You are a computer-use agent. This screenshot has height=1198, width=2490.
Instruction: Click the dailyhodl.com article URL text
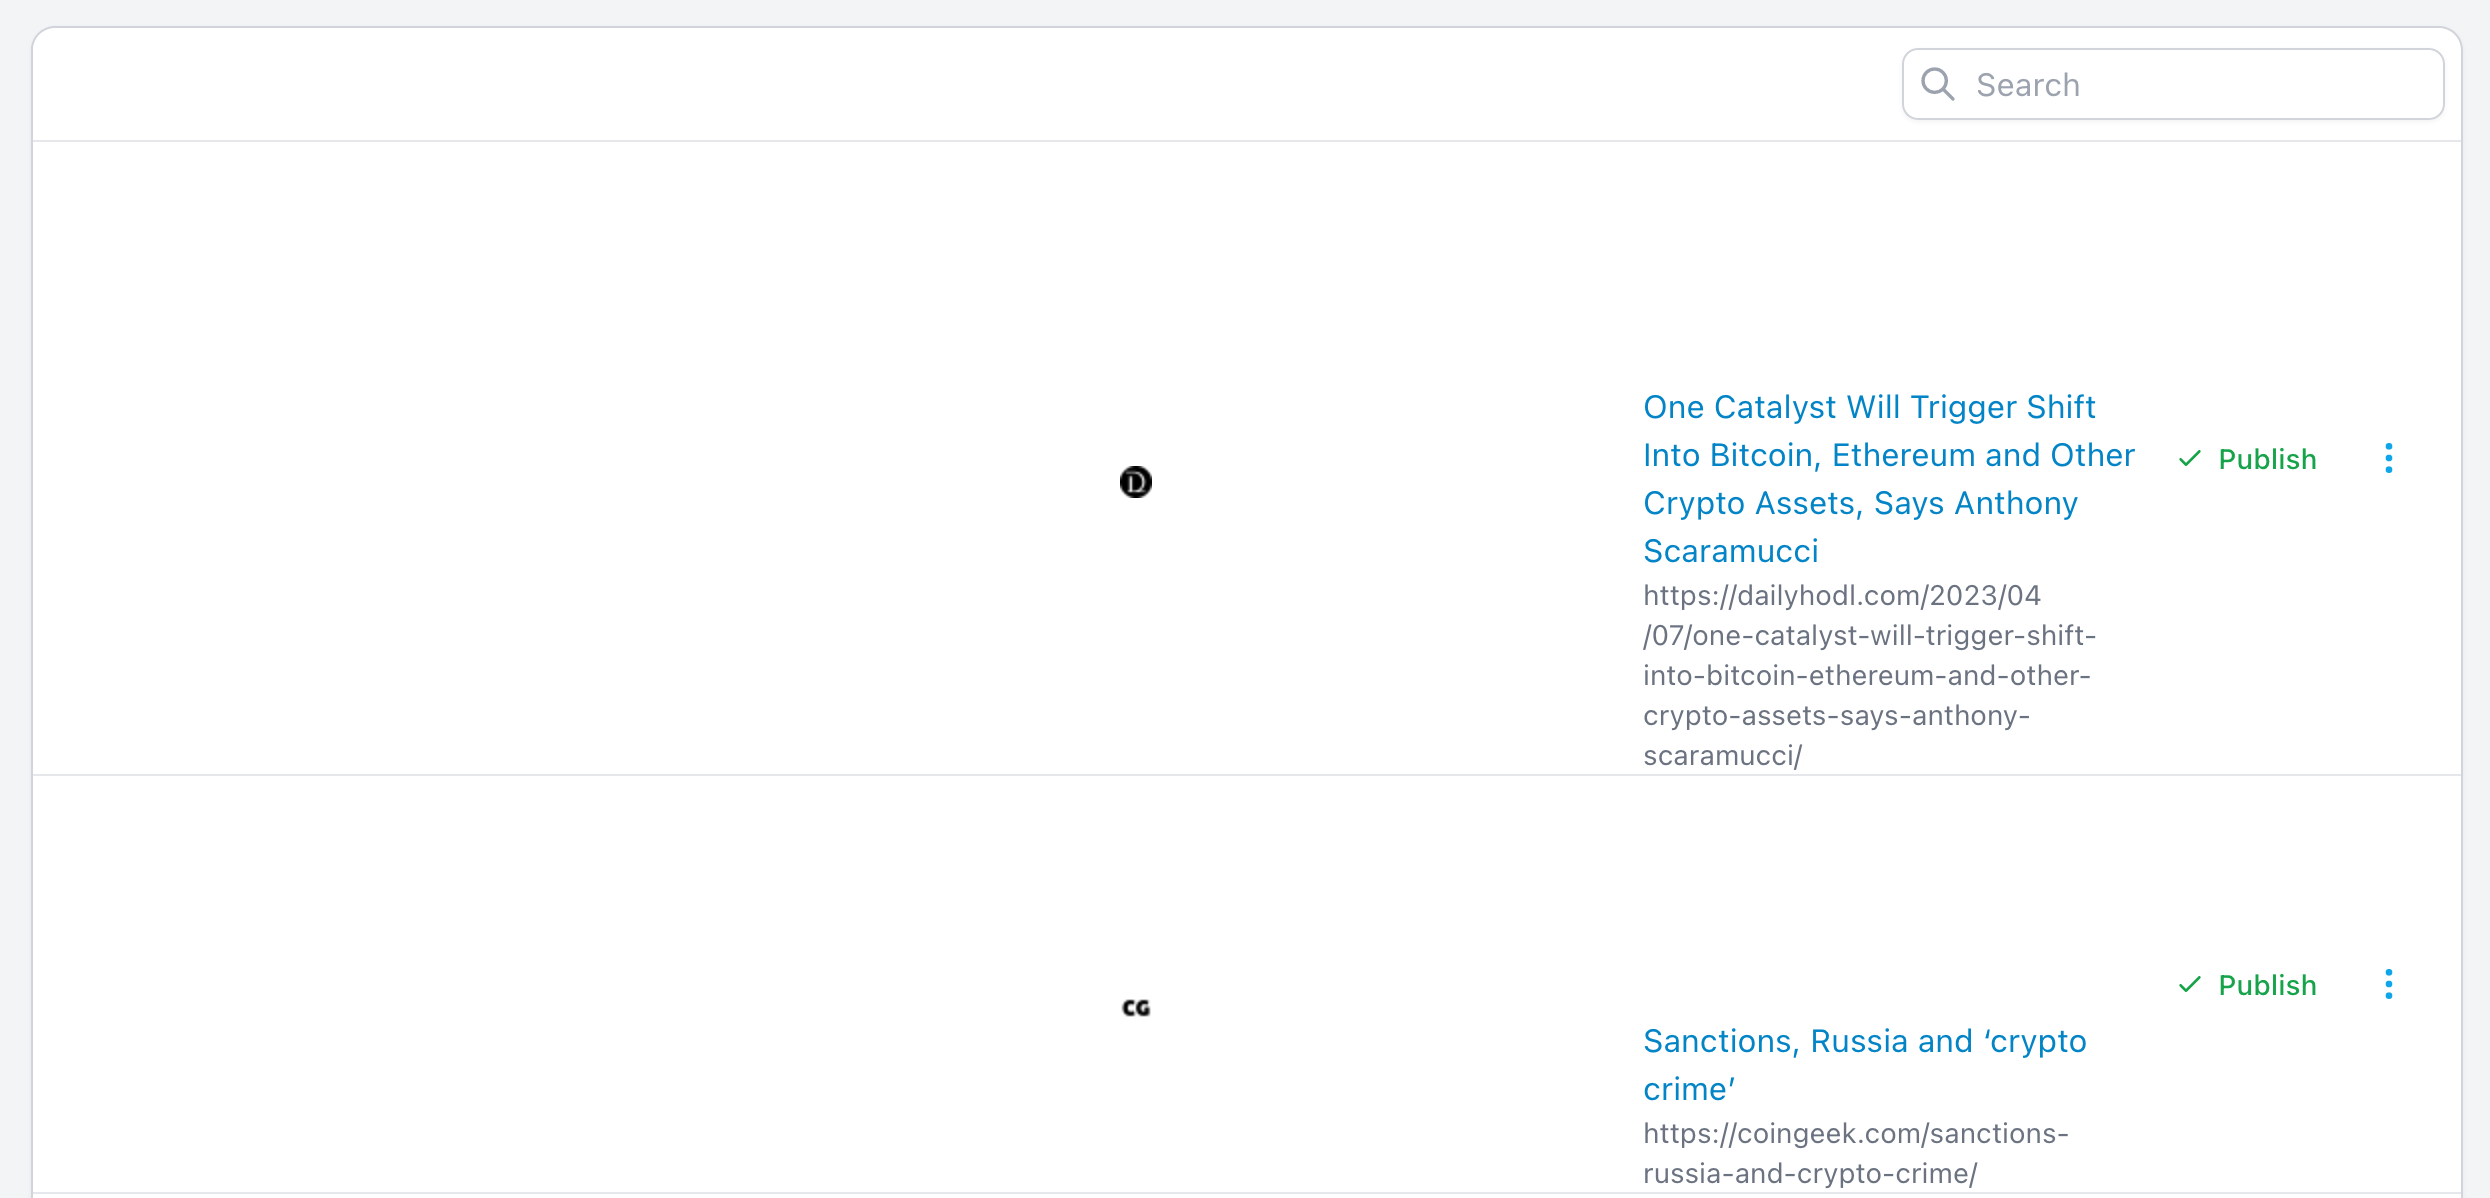[x=1841, y=596]
